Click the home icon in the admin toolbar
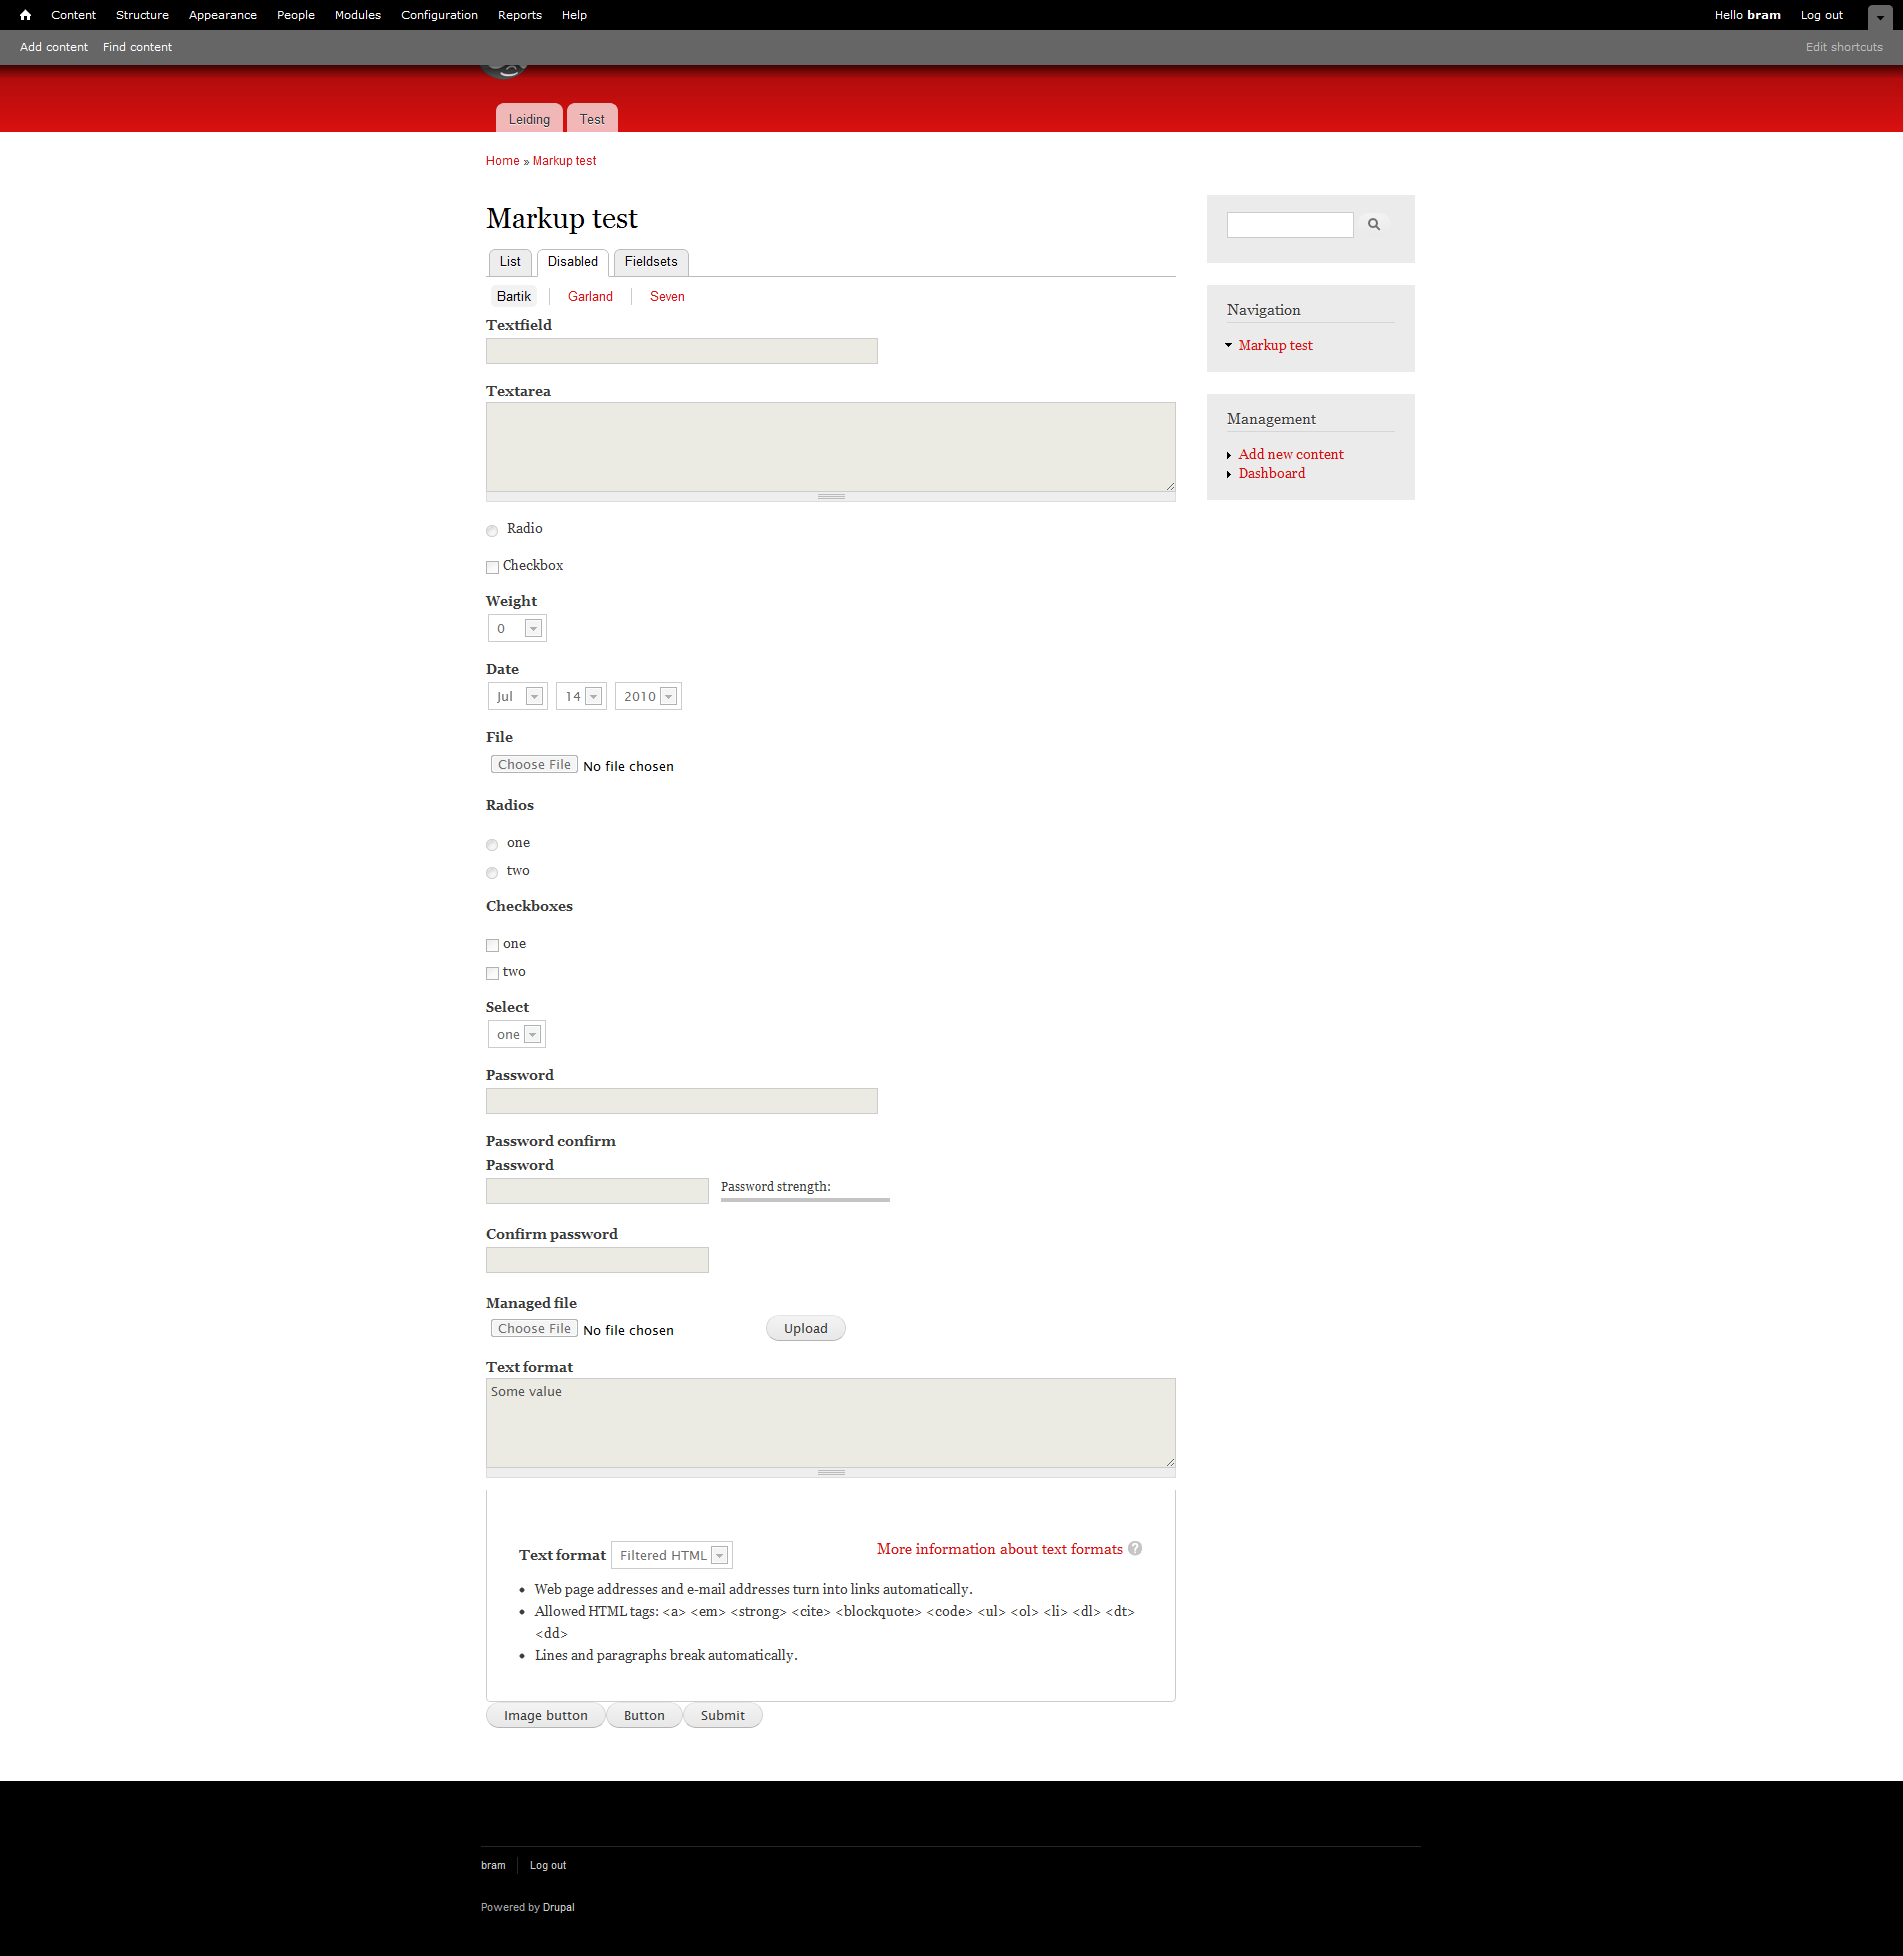 (x=24, y=15)
